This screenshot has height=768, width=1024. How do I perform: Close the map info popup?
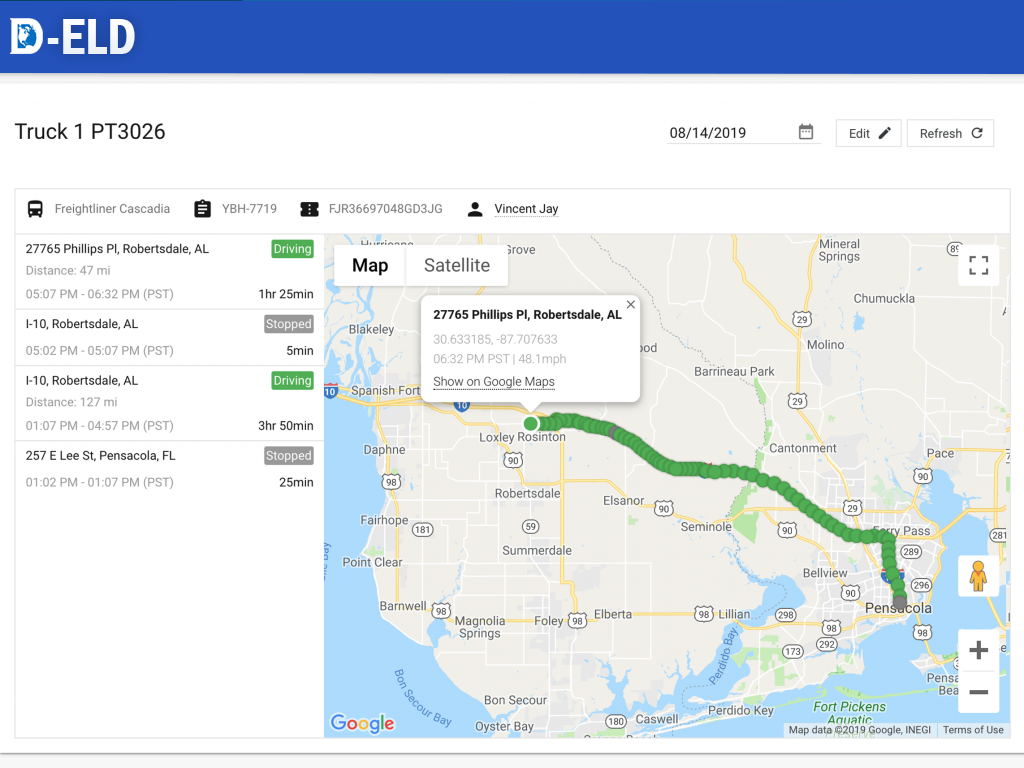pos(630,305)
